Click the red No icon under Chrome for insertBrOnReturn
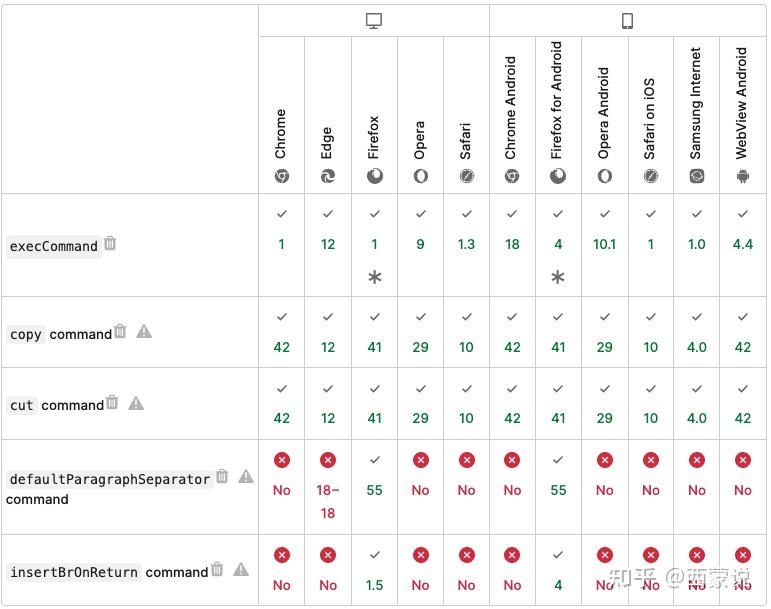 (282, 555)
